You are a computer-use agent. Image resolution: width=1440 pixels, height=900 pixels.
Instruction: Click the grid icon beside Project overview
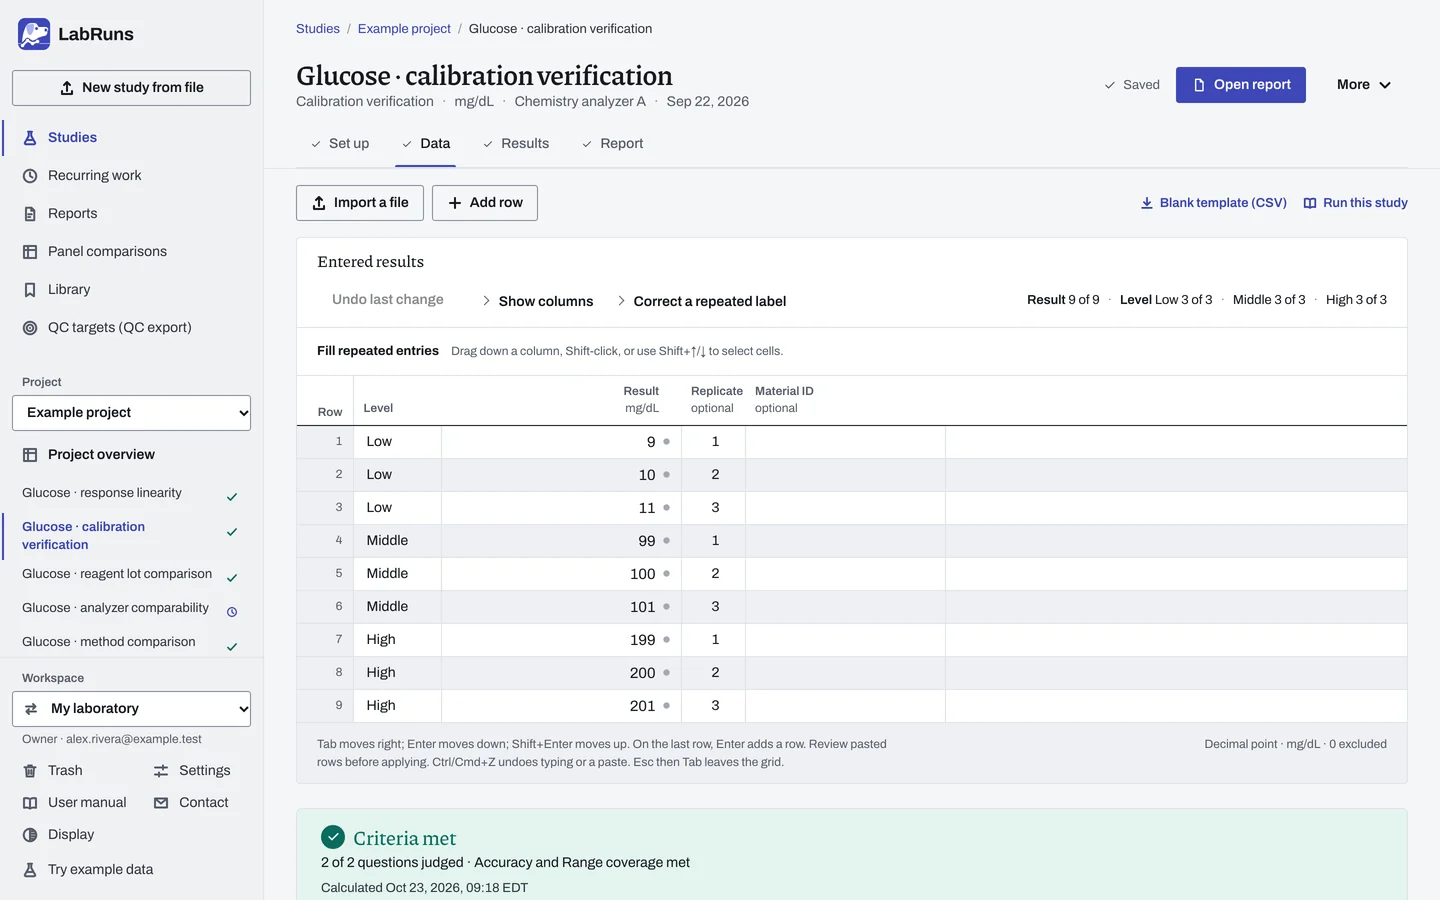point(30,455)
